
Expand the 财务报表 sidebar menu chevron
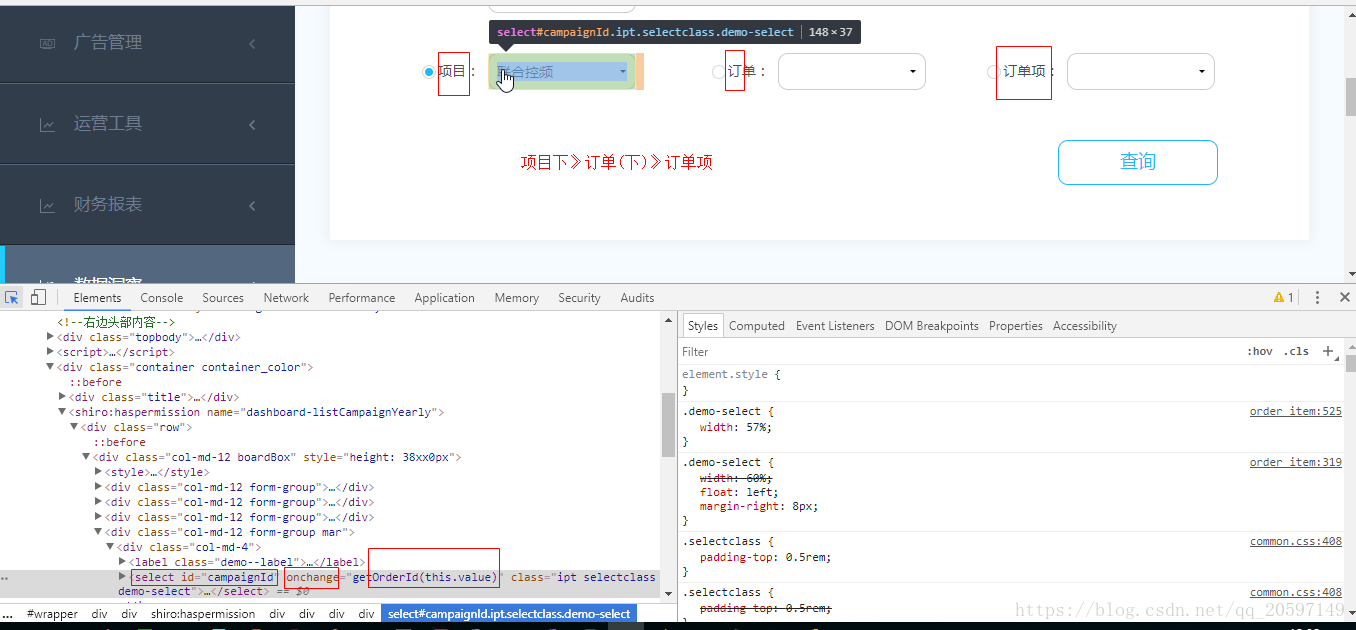[252, 206]
